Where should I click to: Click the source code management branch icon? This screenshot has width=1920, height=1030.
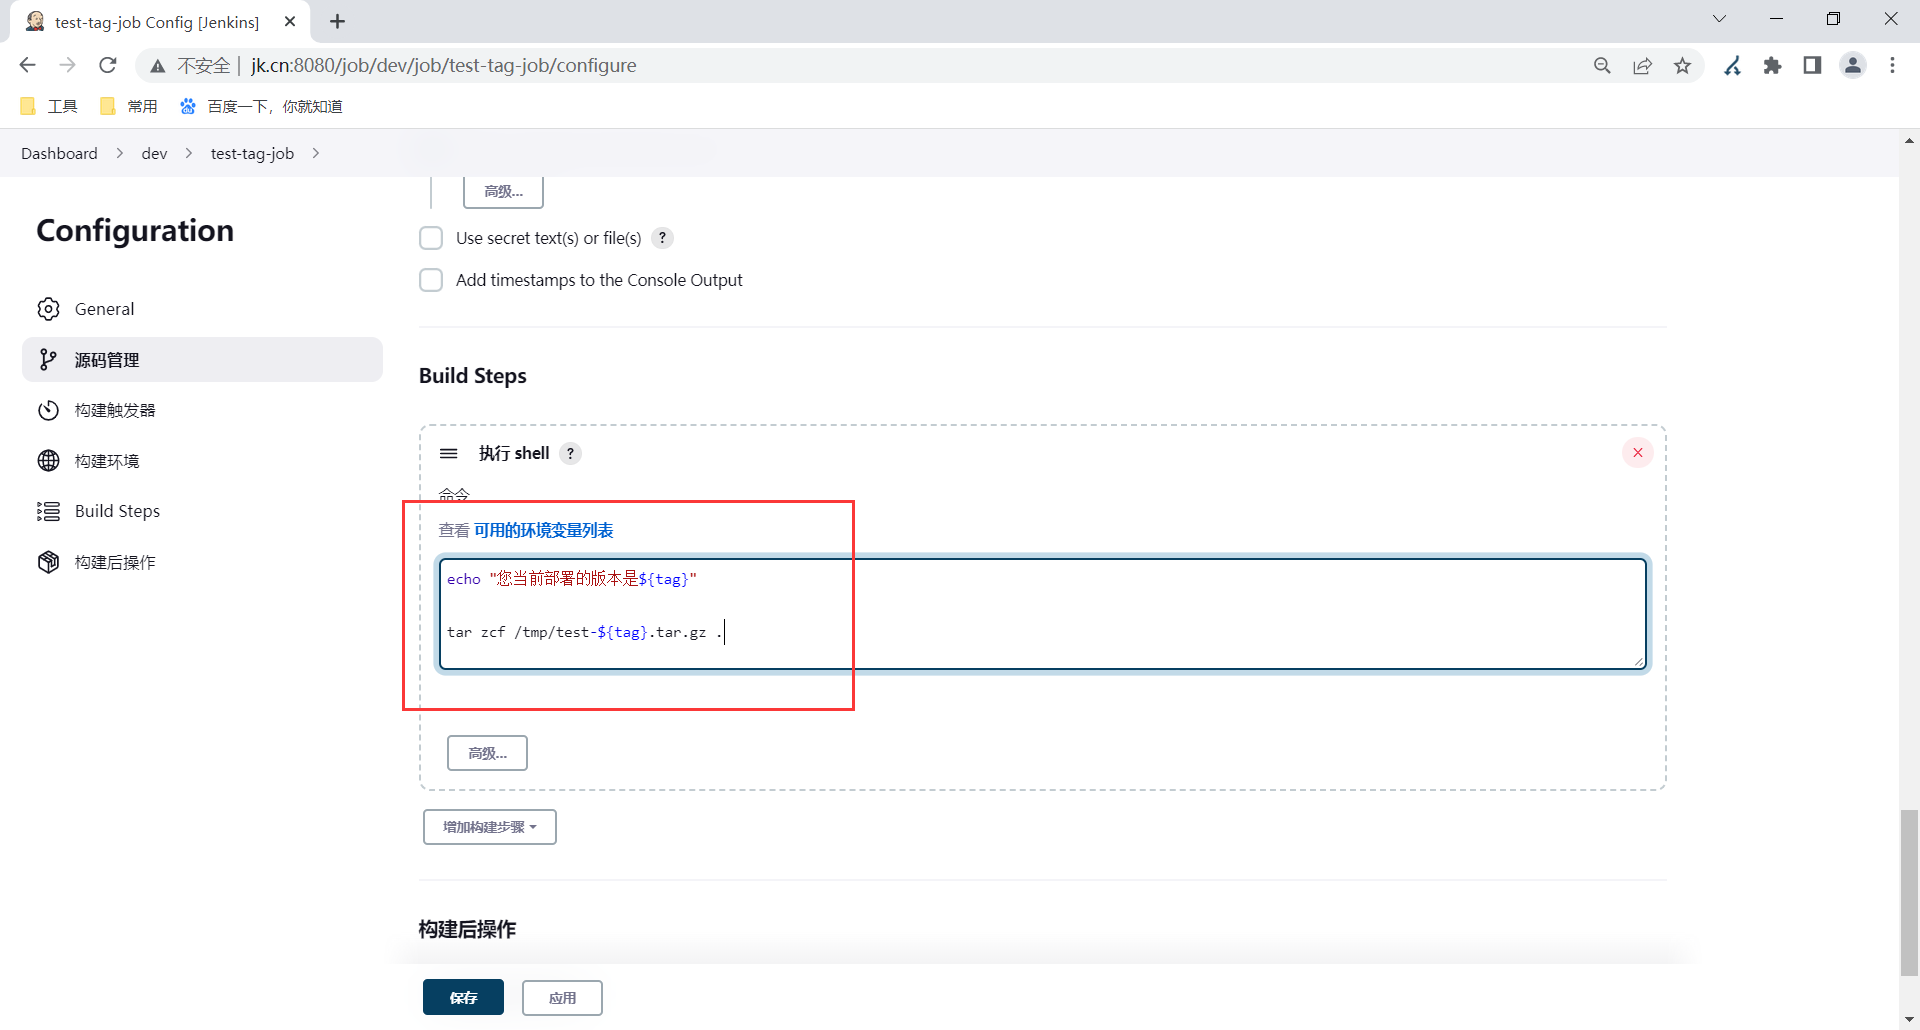48,360
